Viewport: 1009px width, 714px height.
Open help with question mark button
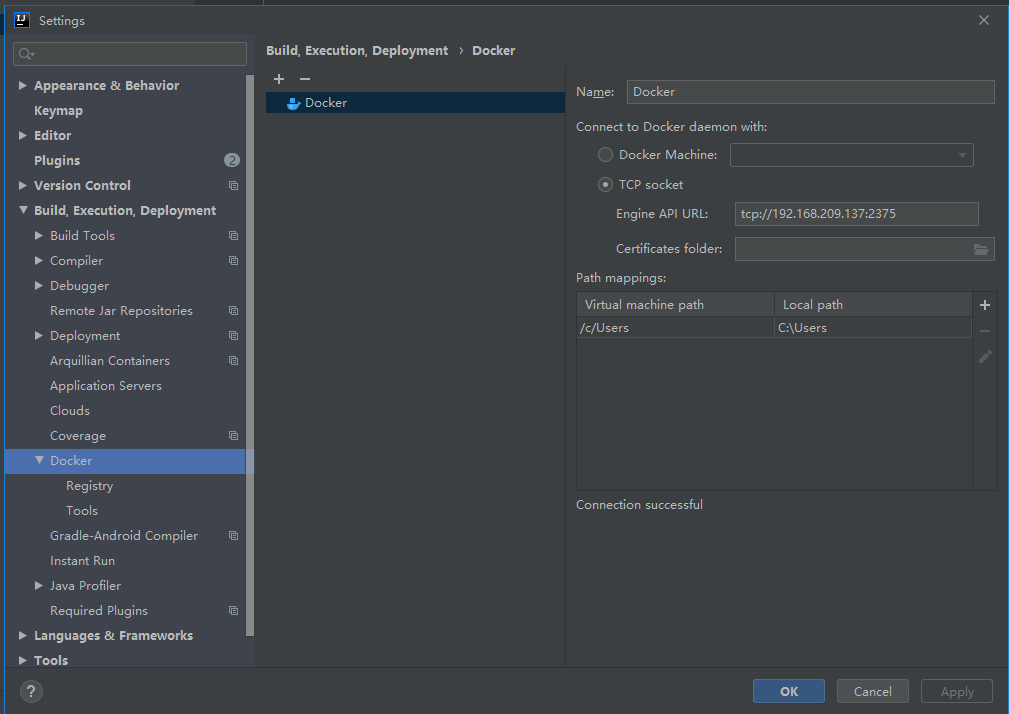pos(31,691)
